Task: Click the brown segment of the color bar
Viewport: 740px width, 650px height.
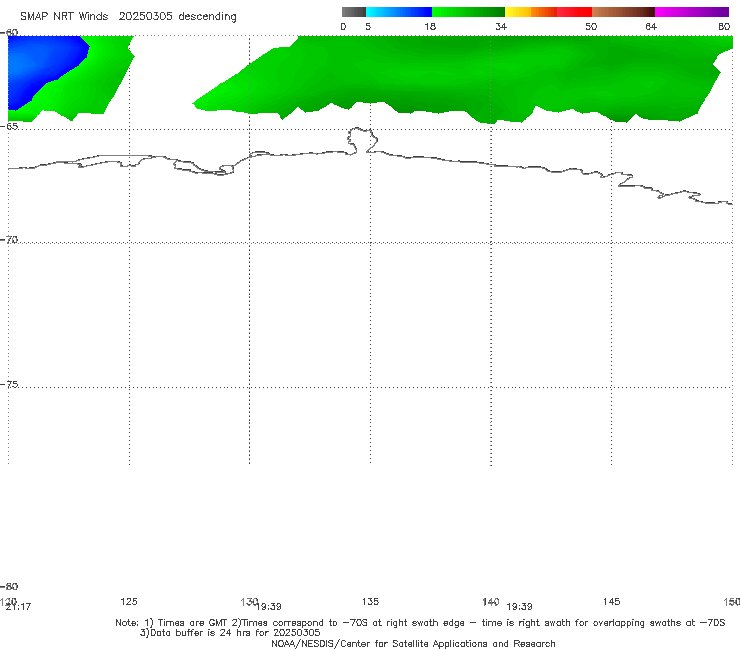Action: 623,12
